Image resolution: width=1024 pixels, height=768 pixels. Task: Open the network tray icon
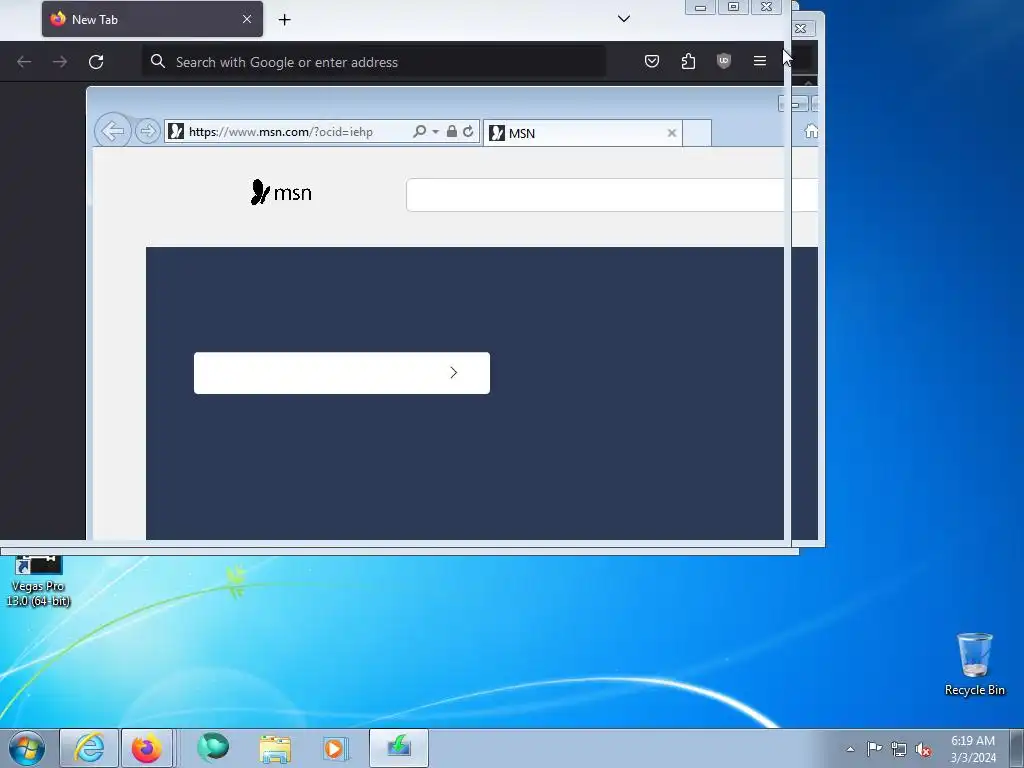tap(899, 749)
